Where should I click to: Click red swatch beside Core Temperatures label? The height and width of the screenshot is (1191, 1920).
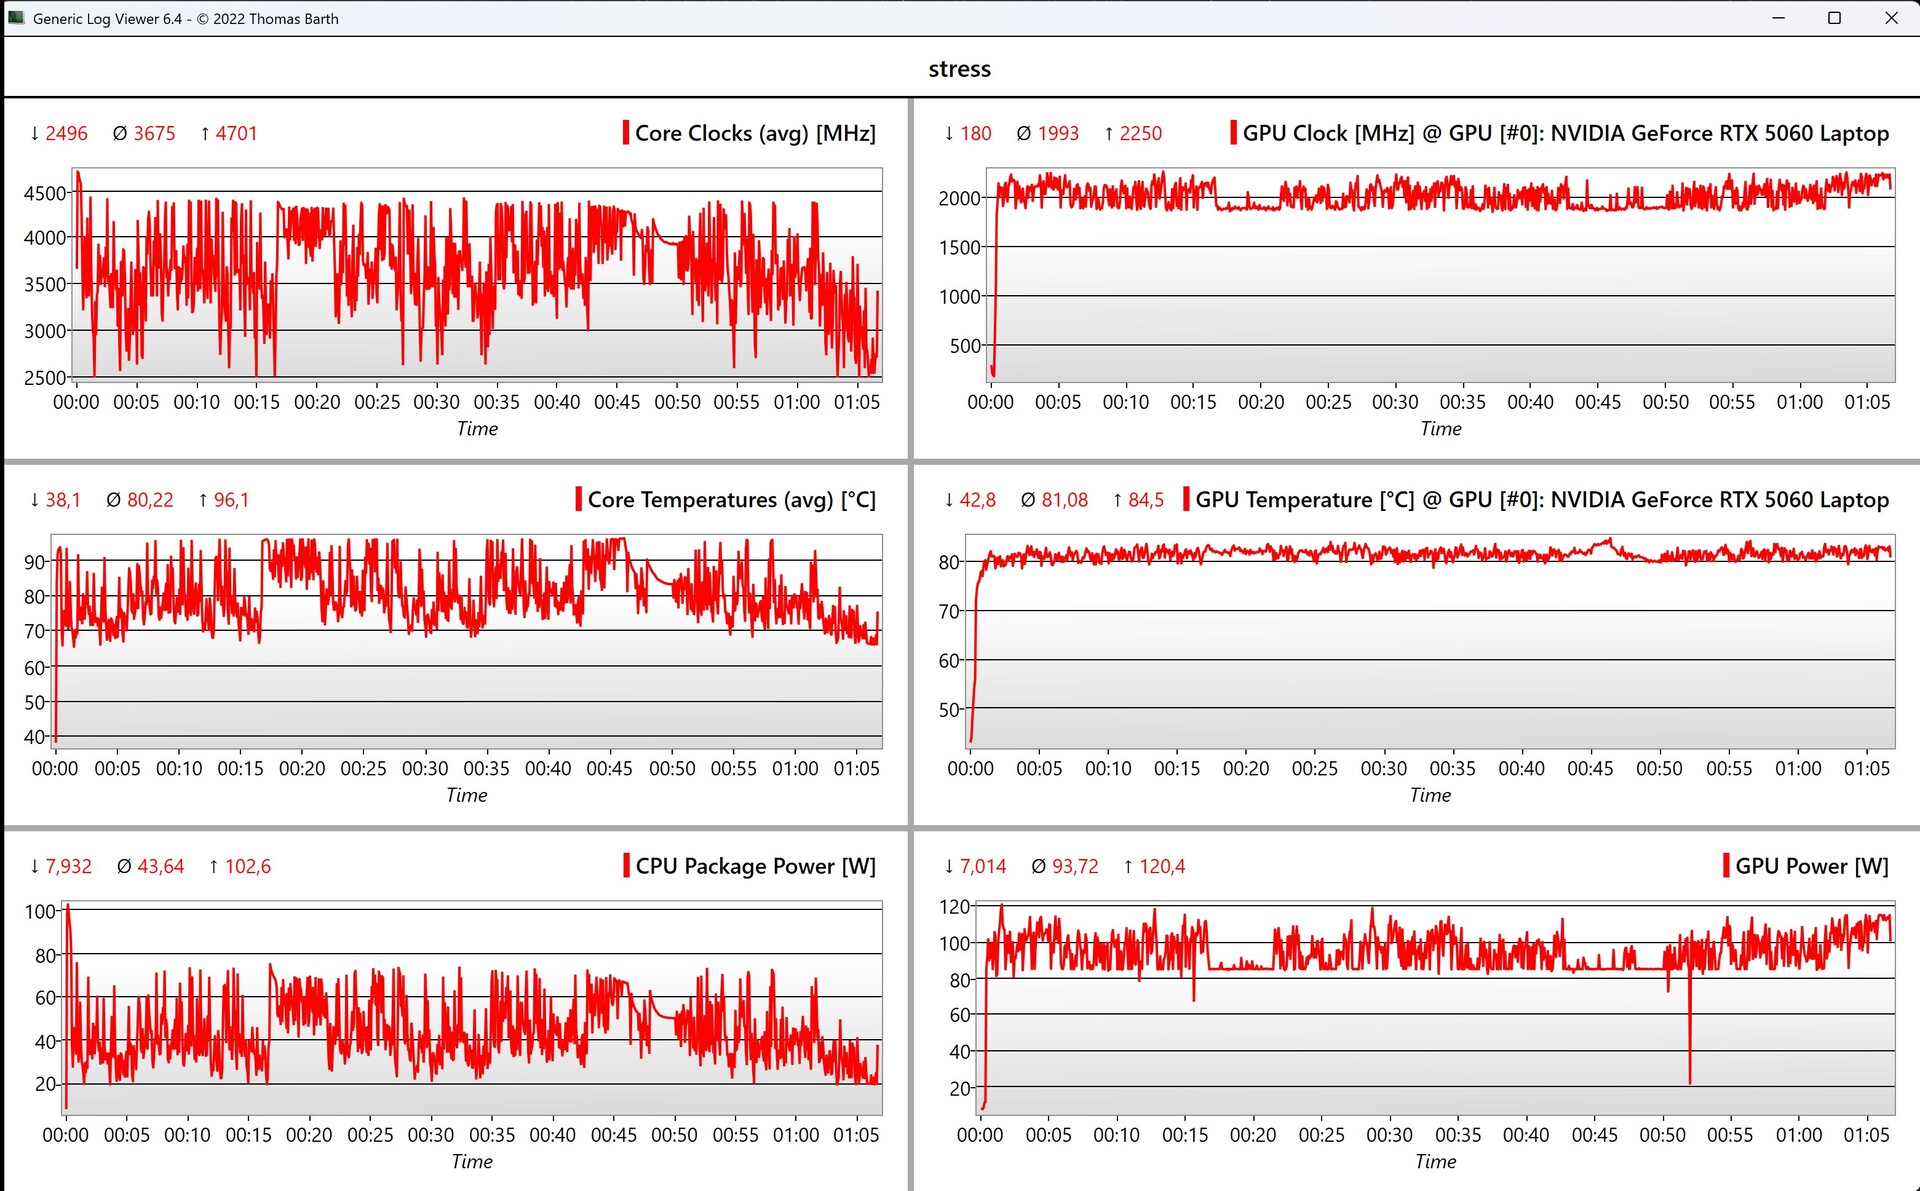[579, 499]
